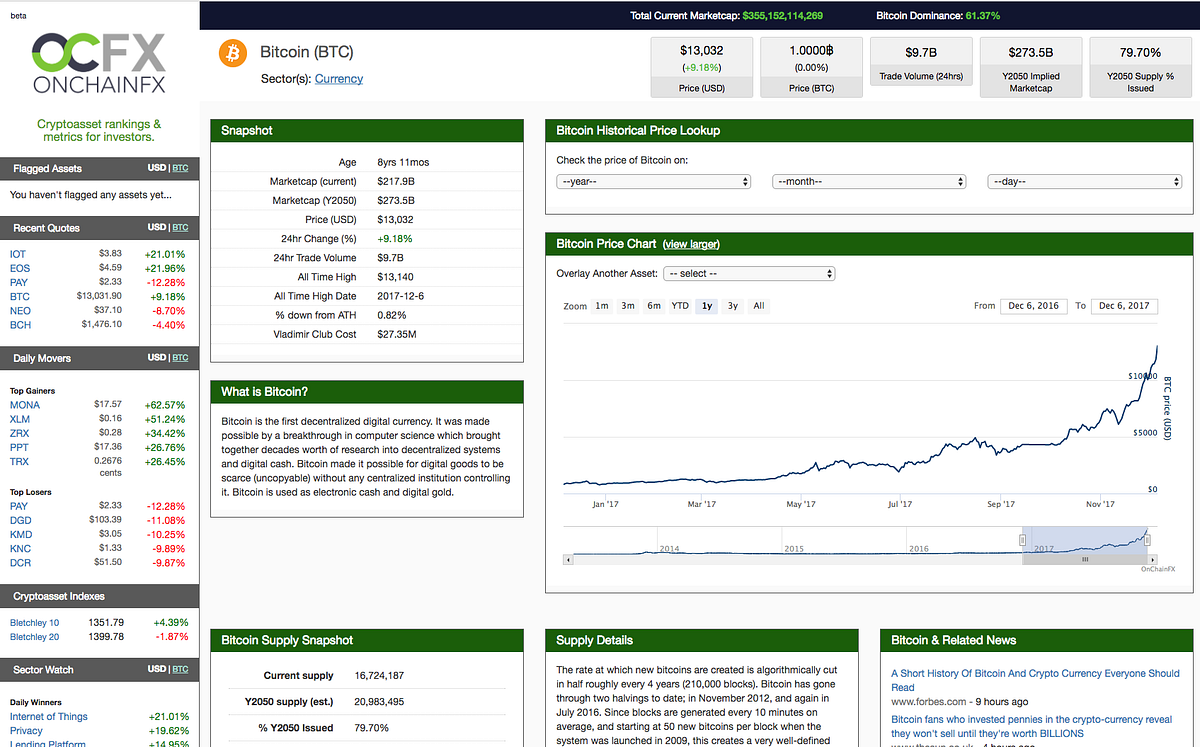The width and height of the screenshot is (1200, 747).
Task: Click the Price (USD) stat box
Action: coord(702,67)
